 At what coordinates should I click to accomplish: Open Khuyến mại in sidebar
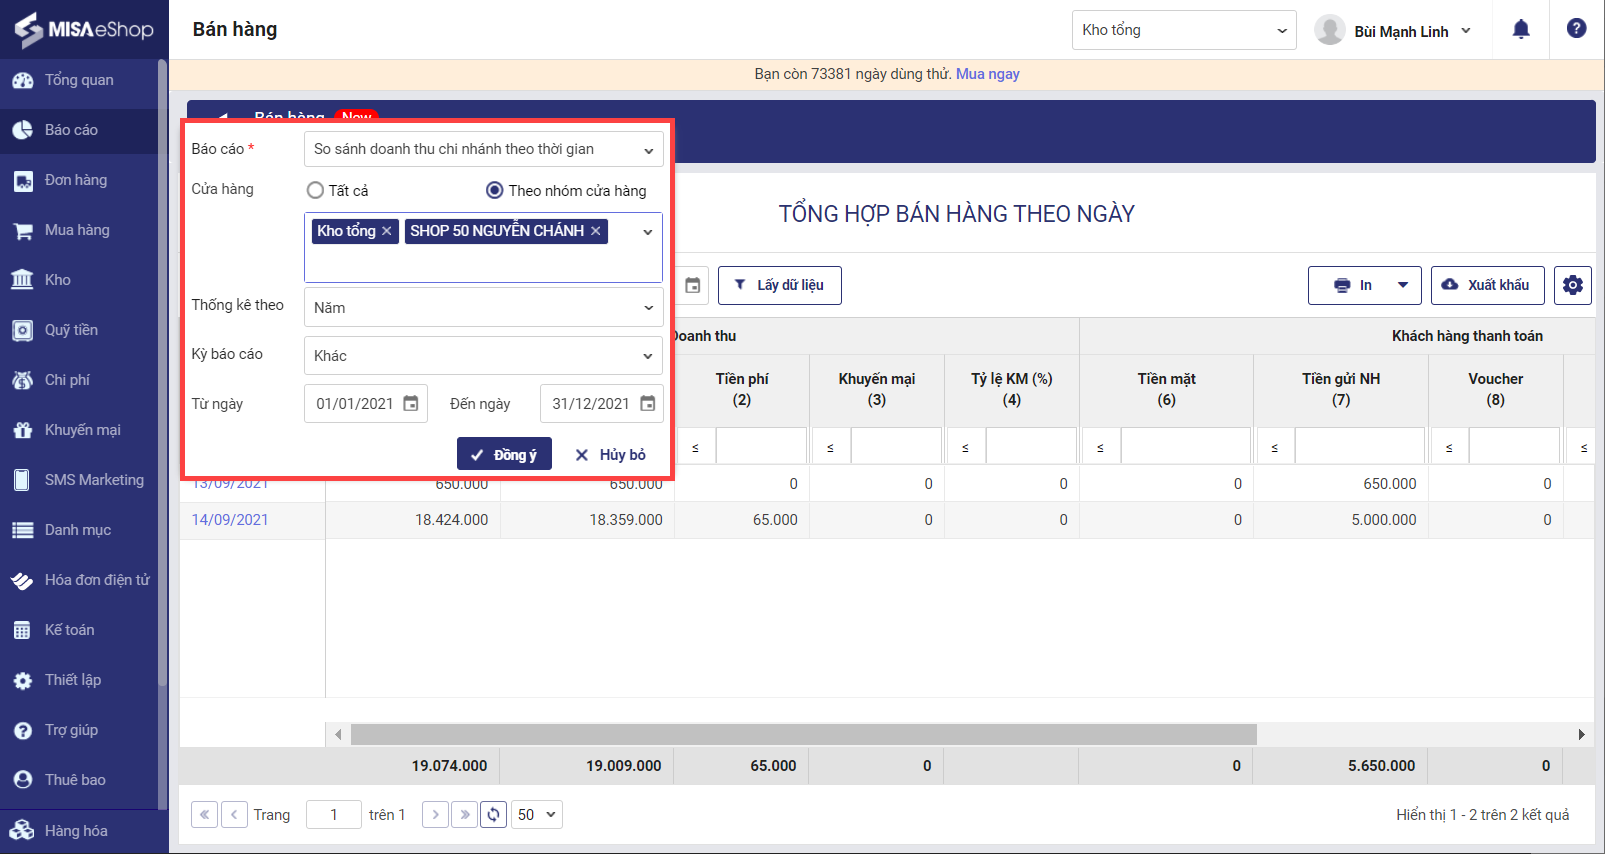coord(79,430)
